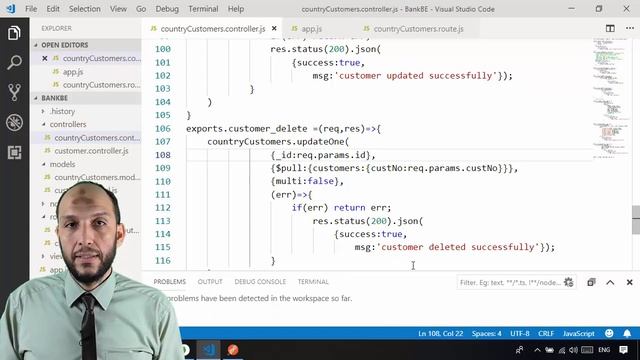Select the countryCustomers.controller.js editor tab
The image size is (640, 360).
click(212, 29)
